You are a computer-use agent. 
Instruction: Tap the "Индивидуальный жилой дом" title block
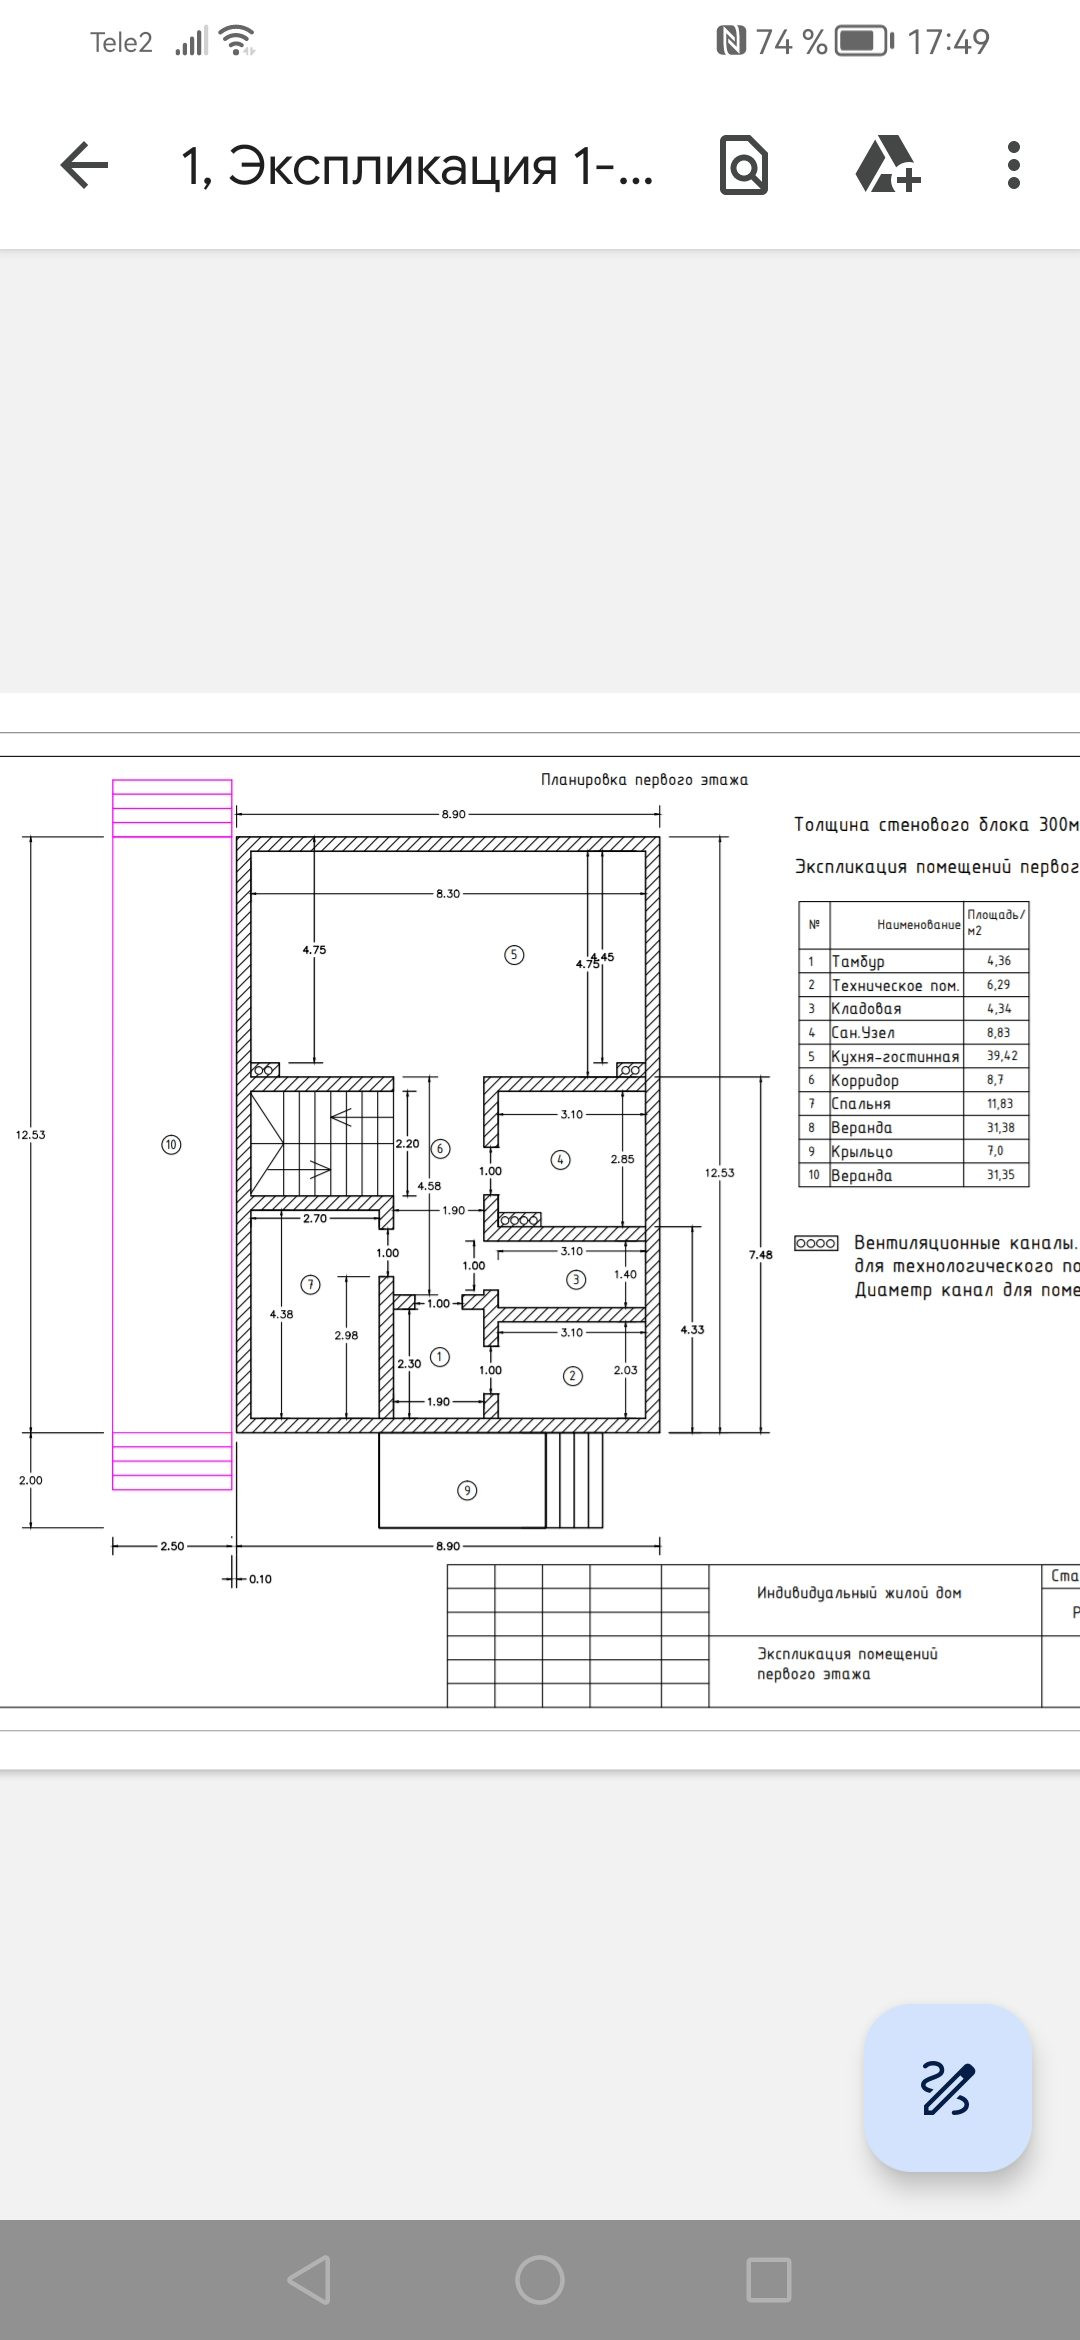point(859,1593)
